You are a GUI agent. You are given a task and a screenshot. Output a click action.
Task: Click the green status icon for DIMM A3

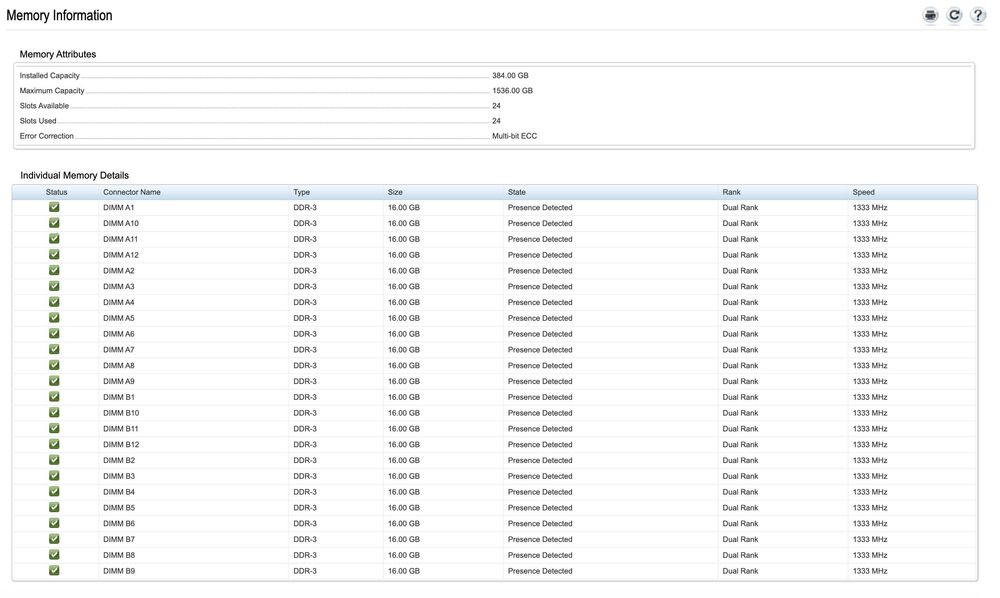[54, 286]
